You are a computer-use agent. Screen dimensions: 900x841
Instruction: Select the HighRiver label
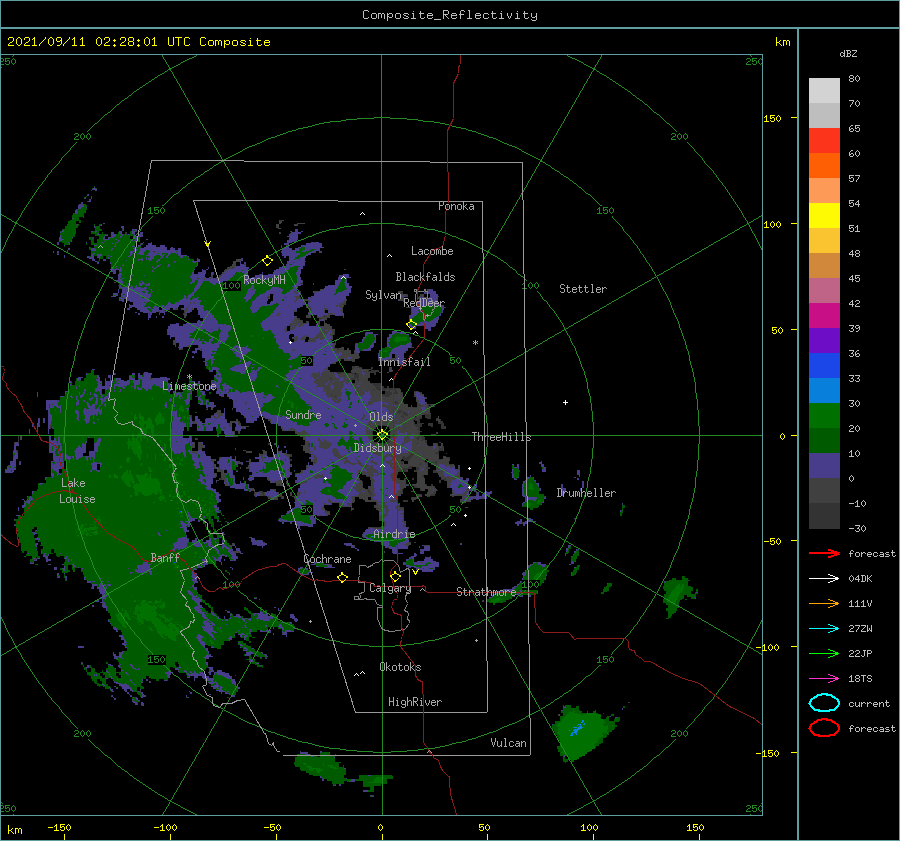[x=415, y=702]
